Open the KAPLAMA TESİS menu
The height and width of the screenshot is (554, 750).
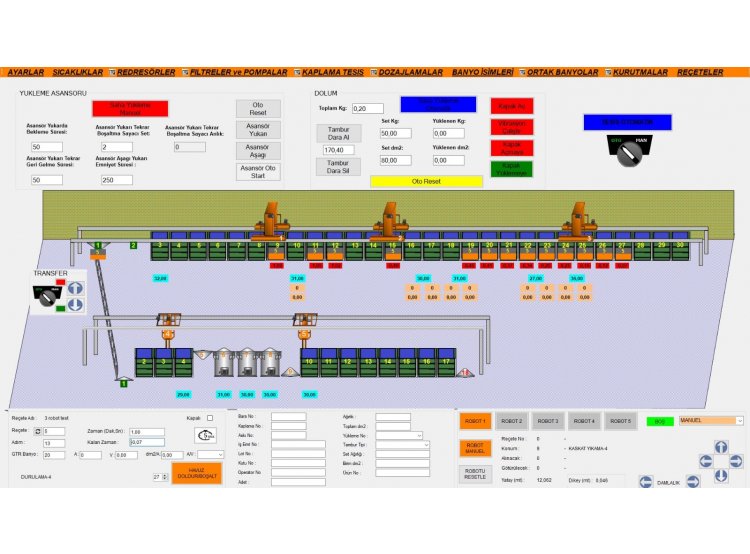coord(334,73)
